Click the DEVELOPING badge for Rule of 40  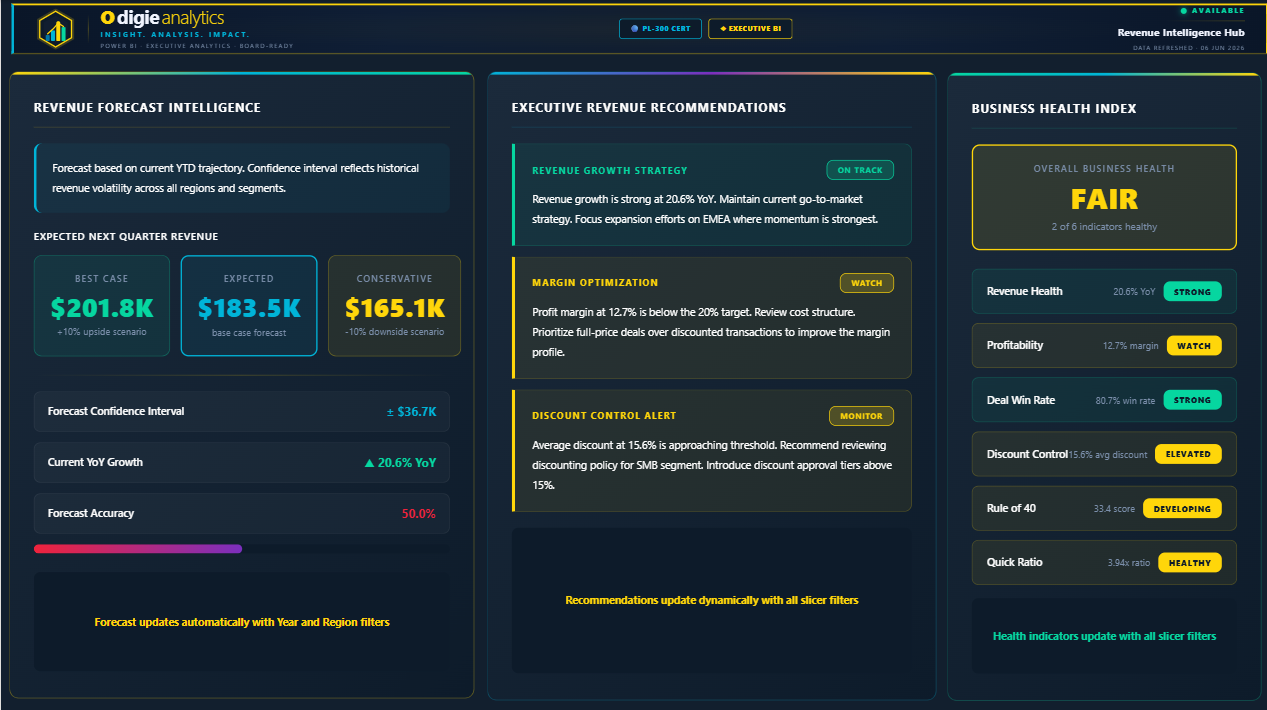[x=1182, y=508]
